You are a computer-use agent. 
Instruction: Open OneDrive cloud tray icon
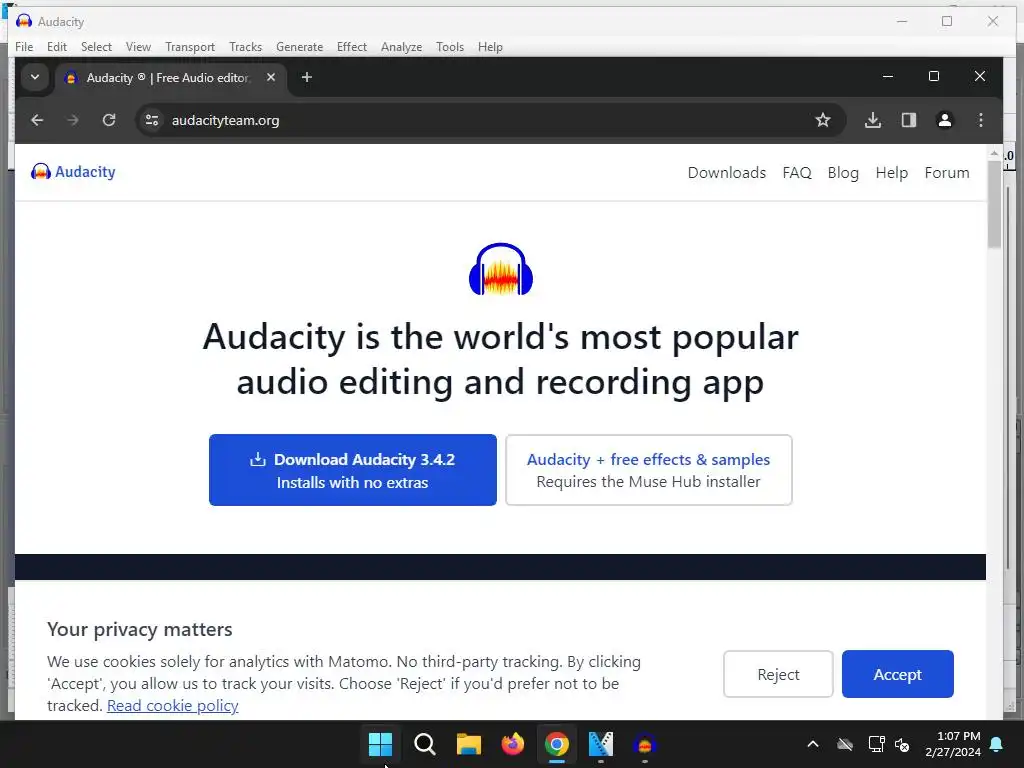(845, 744)
